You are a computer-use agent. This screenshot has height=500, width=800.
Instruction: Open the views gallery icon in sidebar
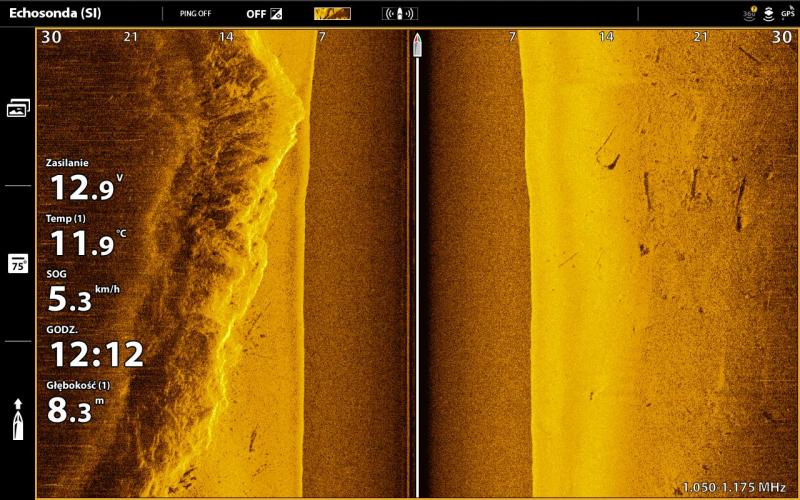17,108
